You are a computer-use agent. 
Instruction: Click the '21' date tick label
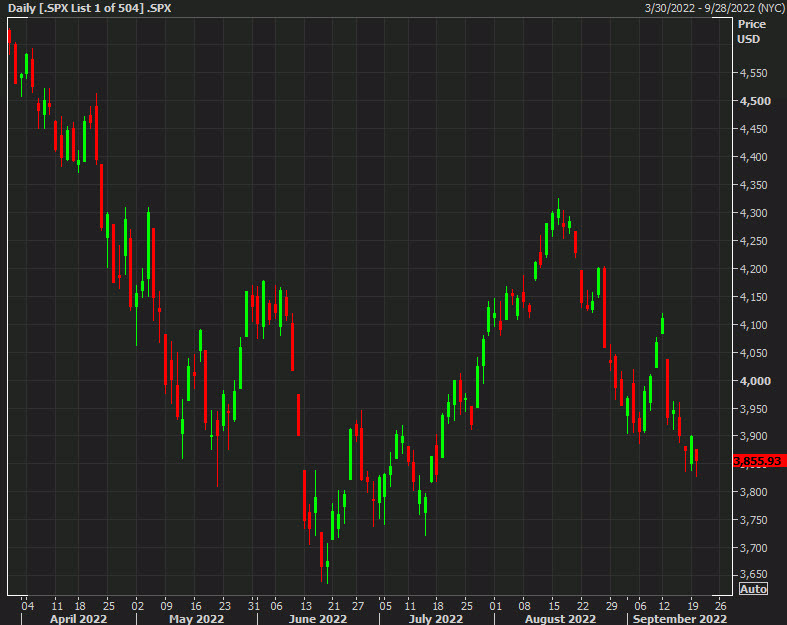(x=334, y=606)
